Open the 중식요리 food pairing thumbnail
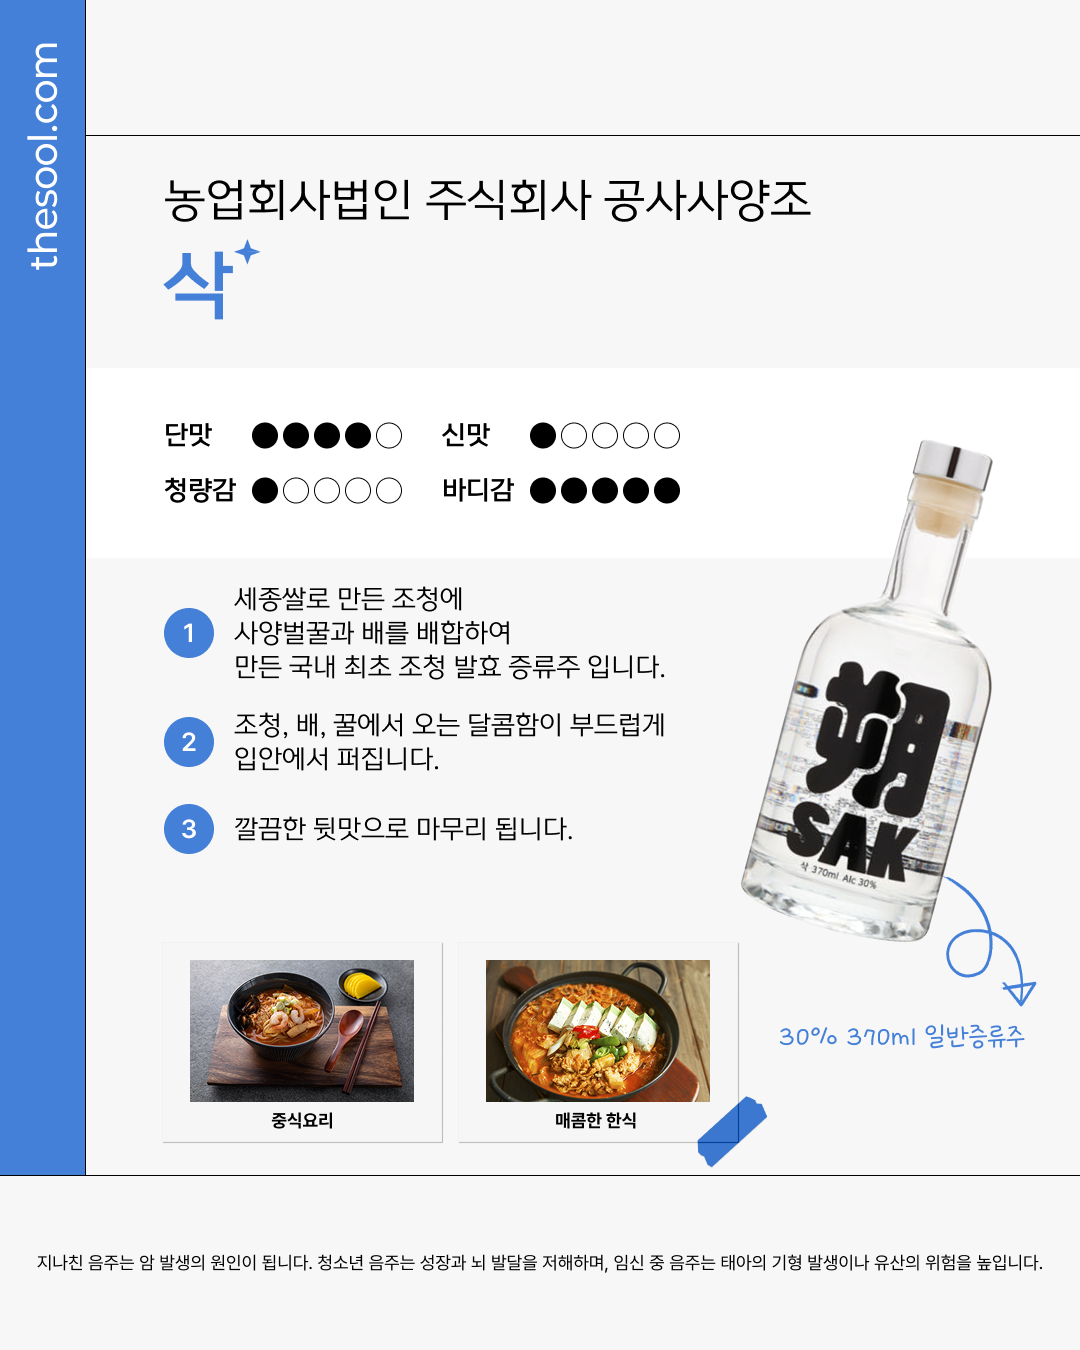 [x=302, y=1031]
